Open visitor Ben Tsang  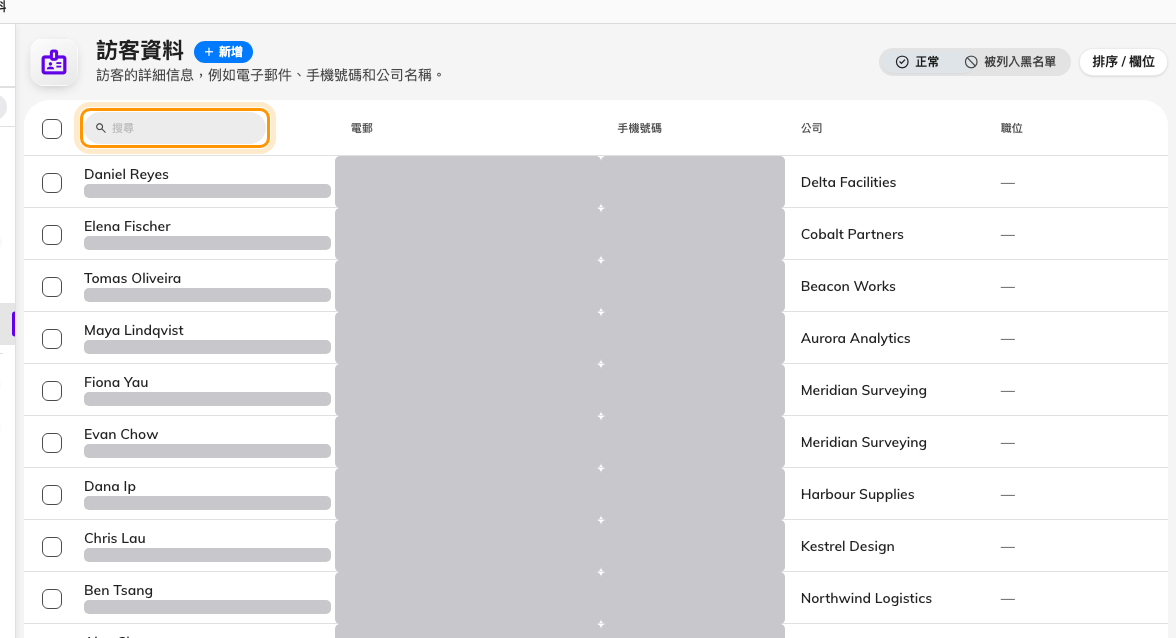118,590
